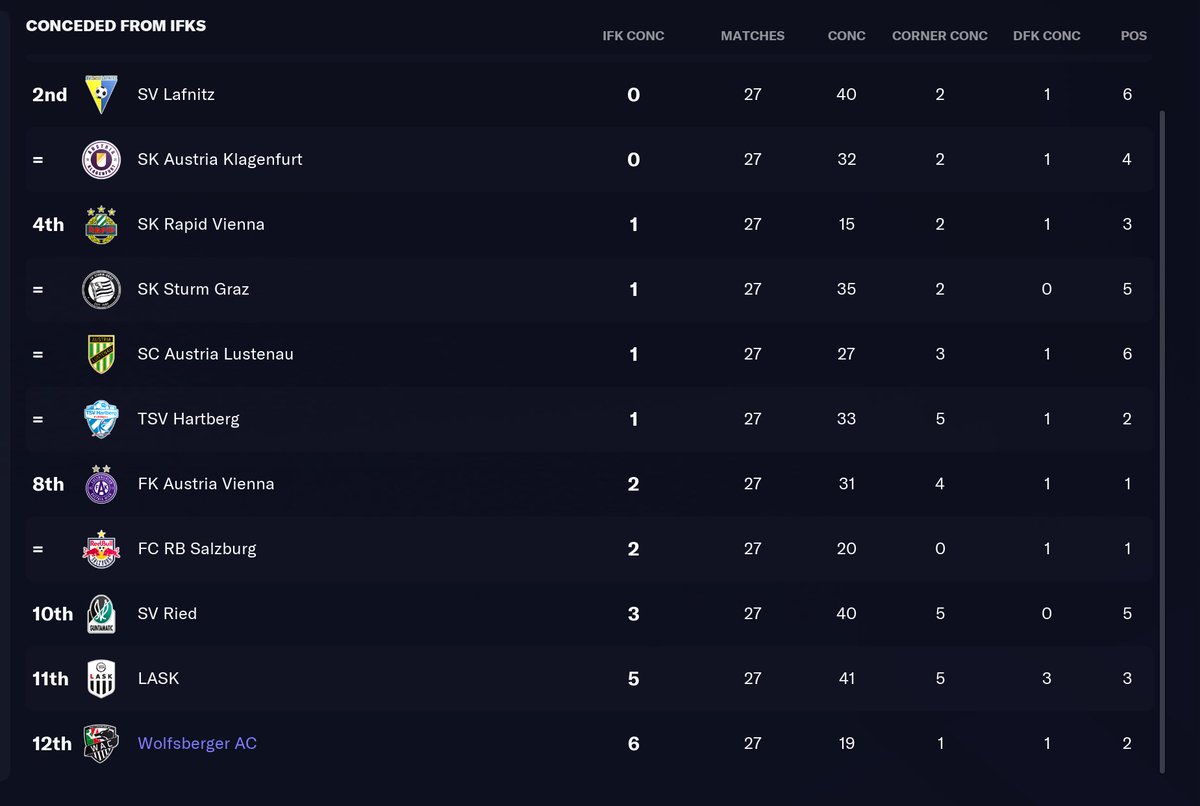Screen dimensions: 1200x806
Task: Click FK Austria Vienna's corner conceded value 4
Action: click(940, 484)
